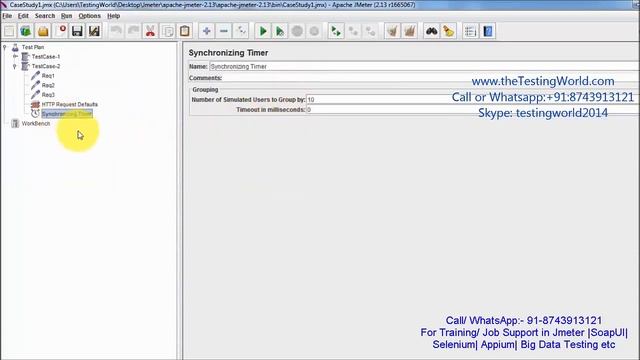Open the File menu
Image resolution: width=640 pixels, height=360 pixels.
[7, 16]
